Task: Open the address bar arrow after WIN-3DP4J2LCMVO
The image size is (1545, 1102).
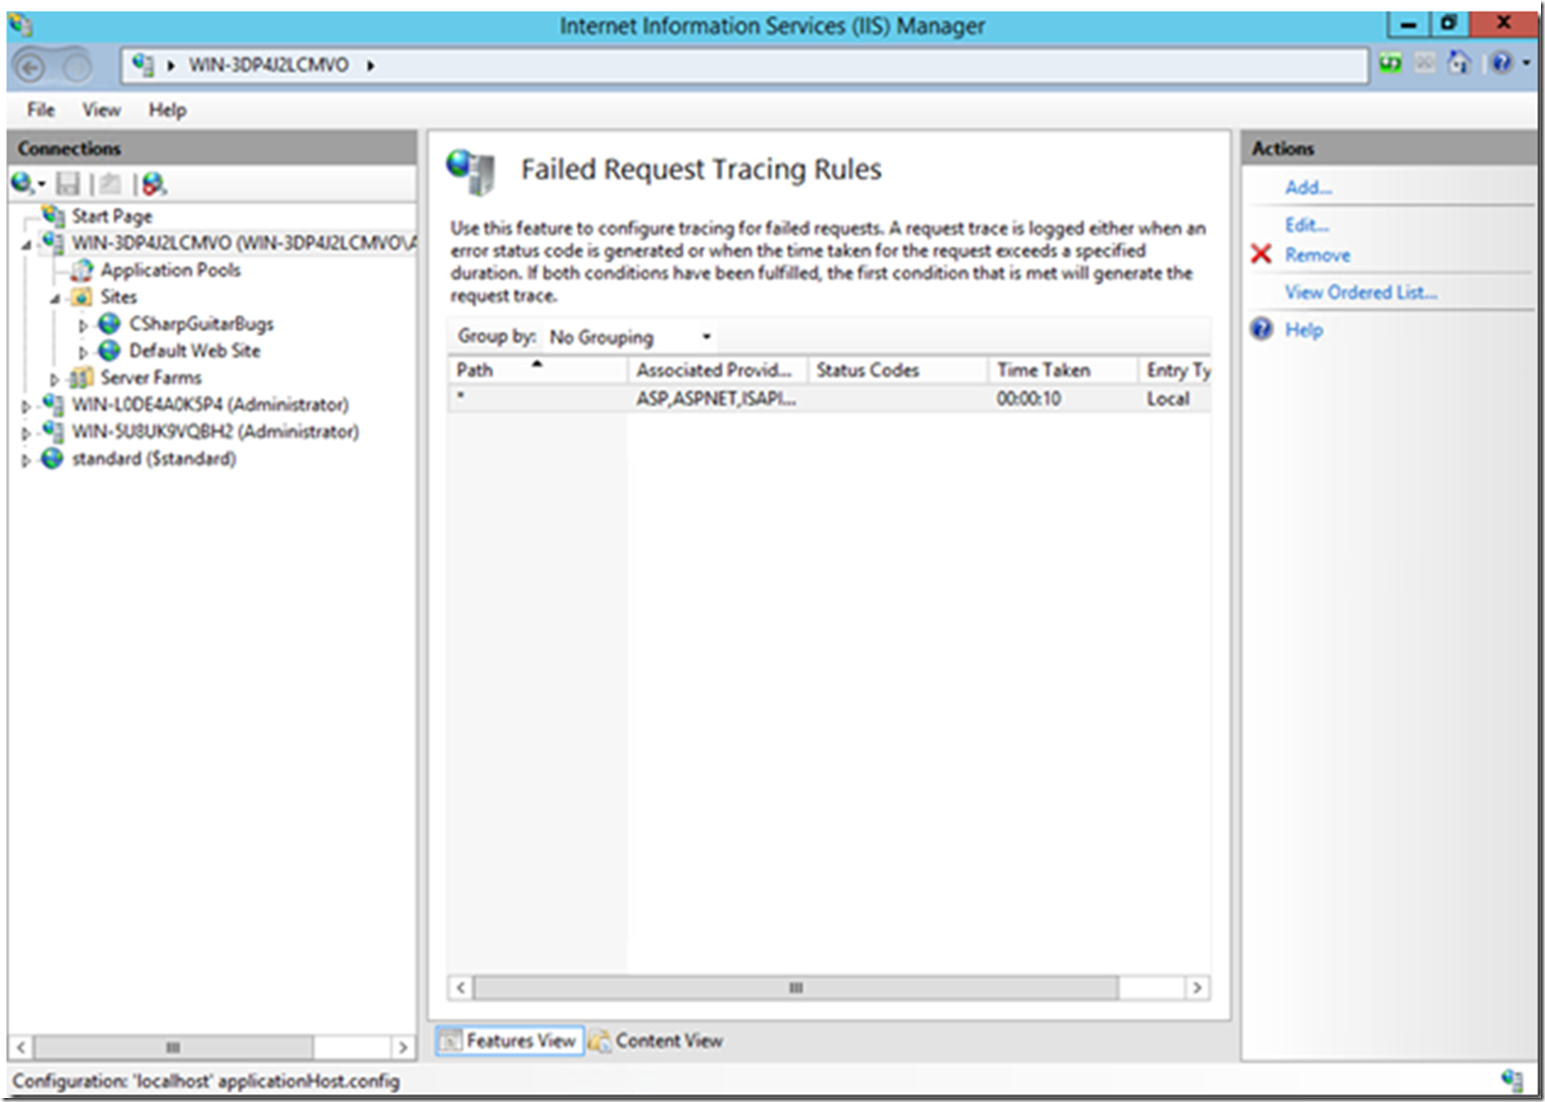Action: click(371, 65)
